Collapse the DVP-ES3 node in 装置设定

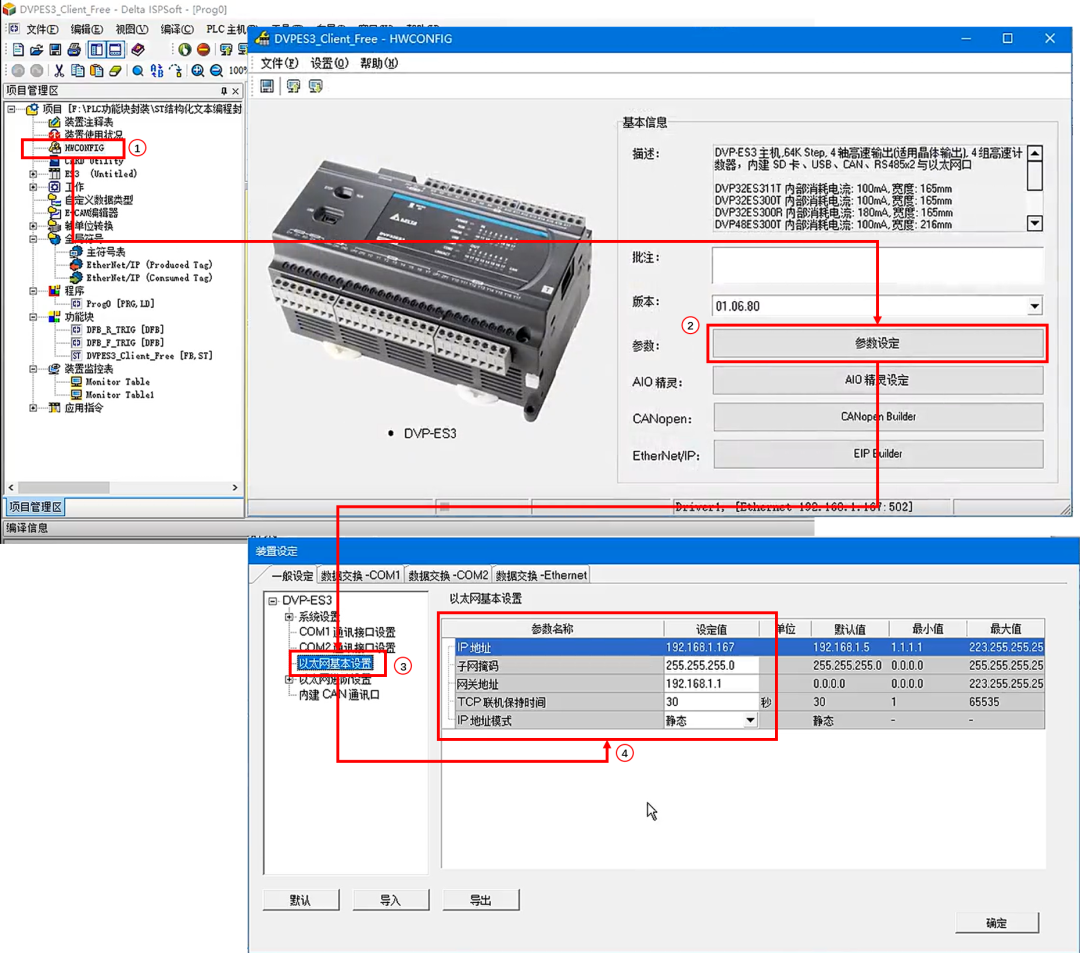click(x=273, y=600)
